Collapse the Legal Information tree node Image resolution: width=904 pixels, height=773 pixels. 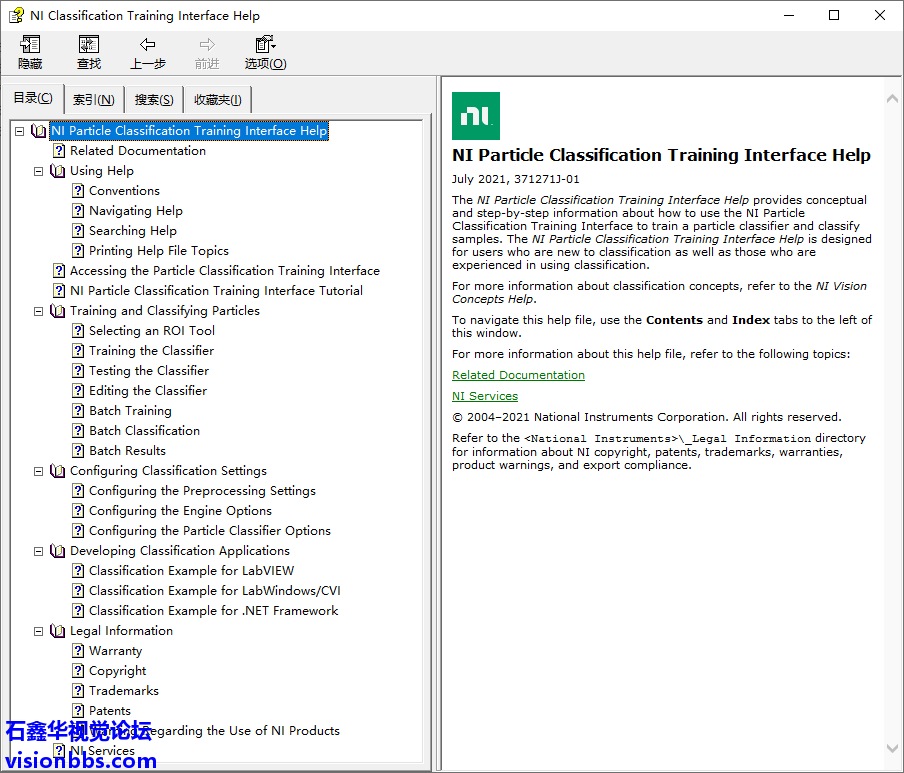[39, 632]
